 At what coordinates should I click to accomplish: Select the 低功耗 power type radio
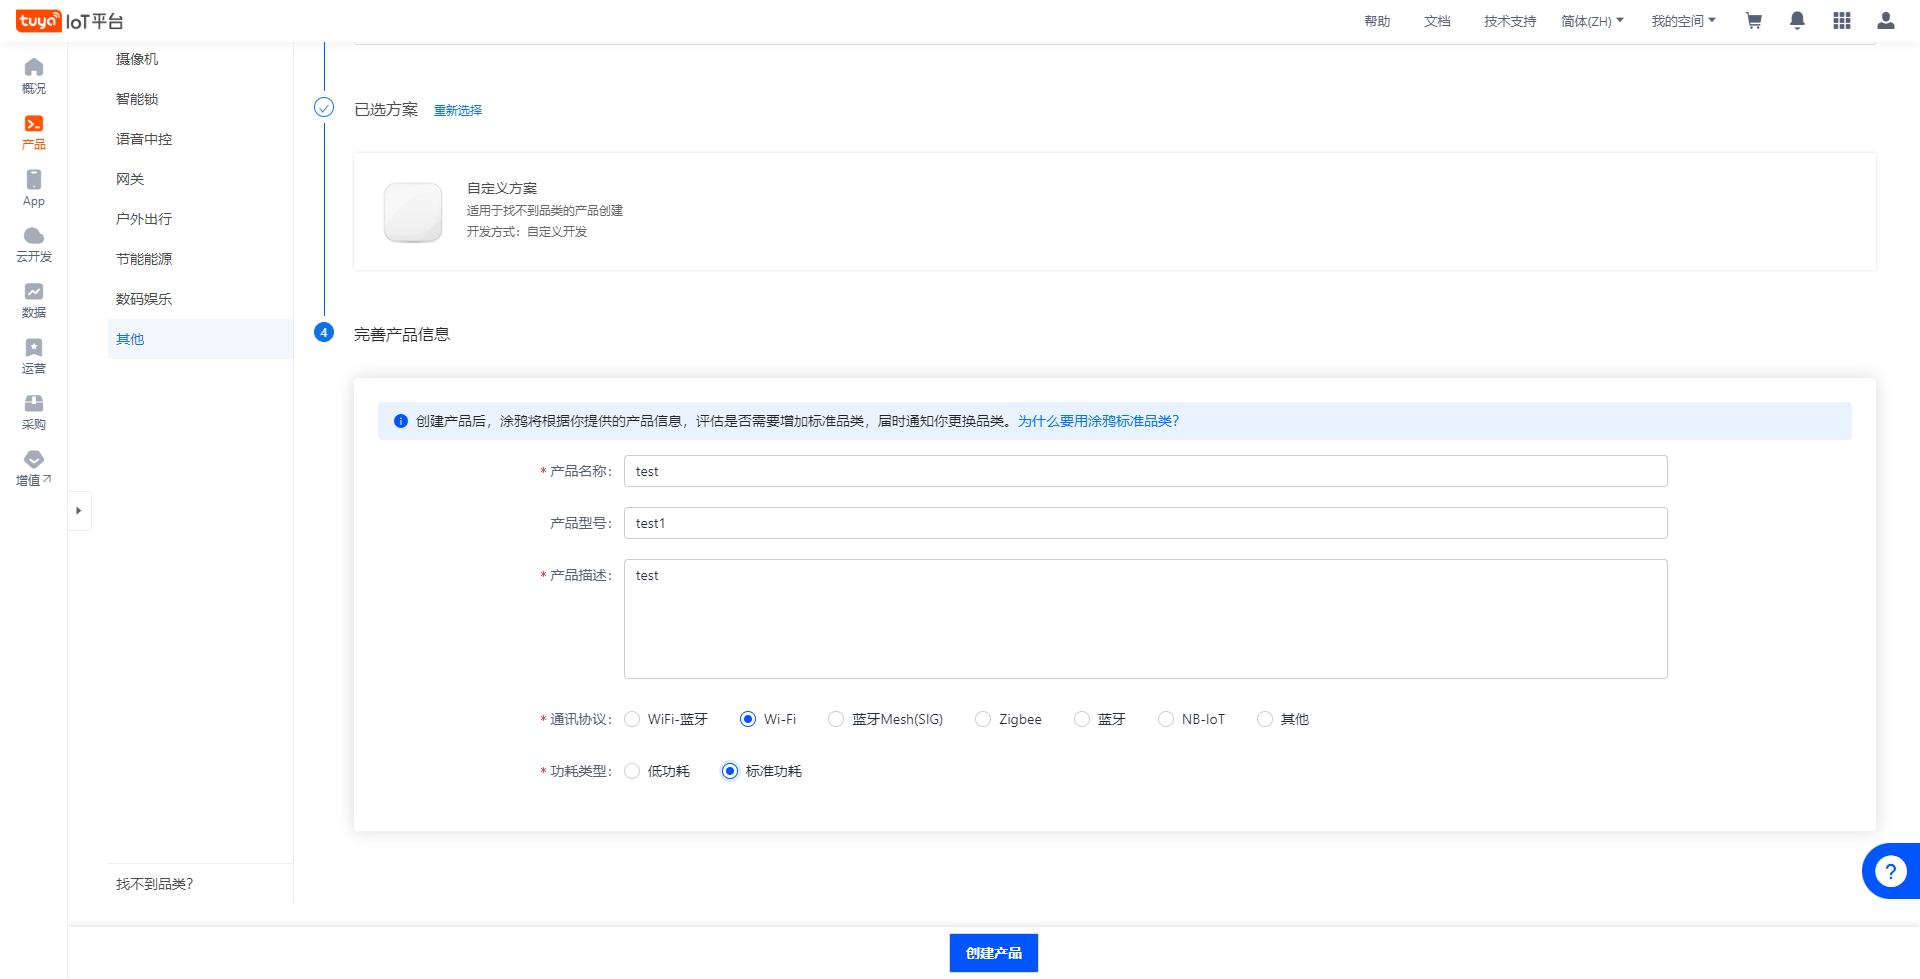coord(632,771)
